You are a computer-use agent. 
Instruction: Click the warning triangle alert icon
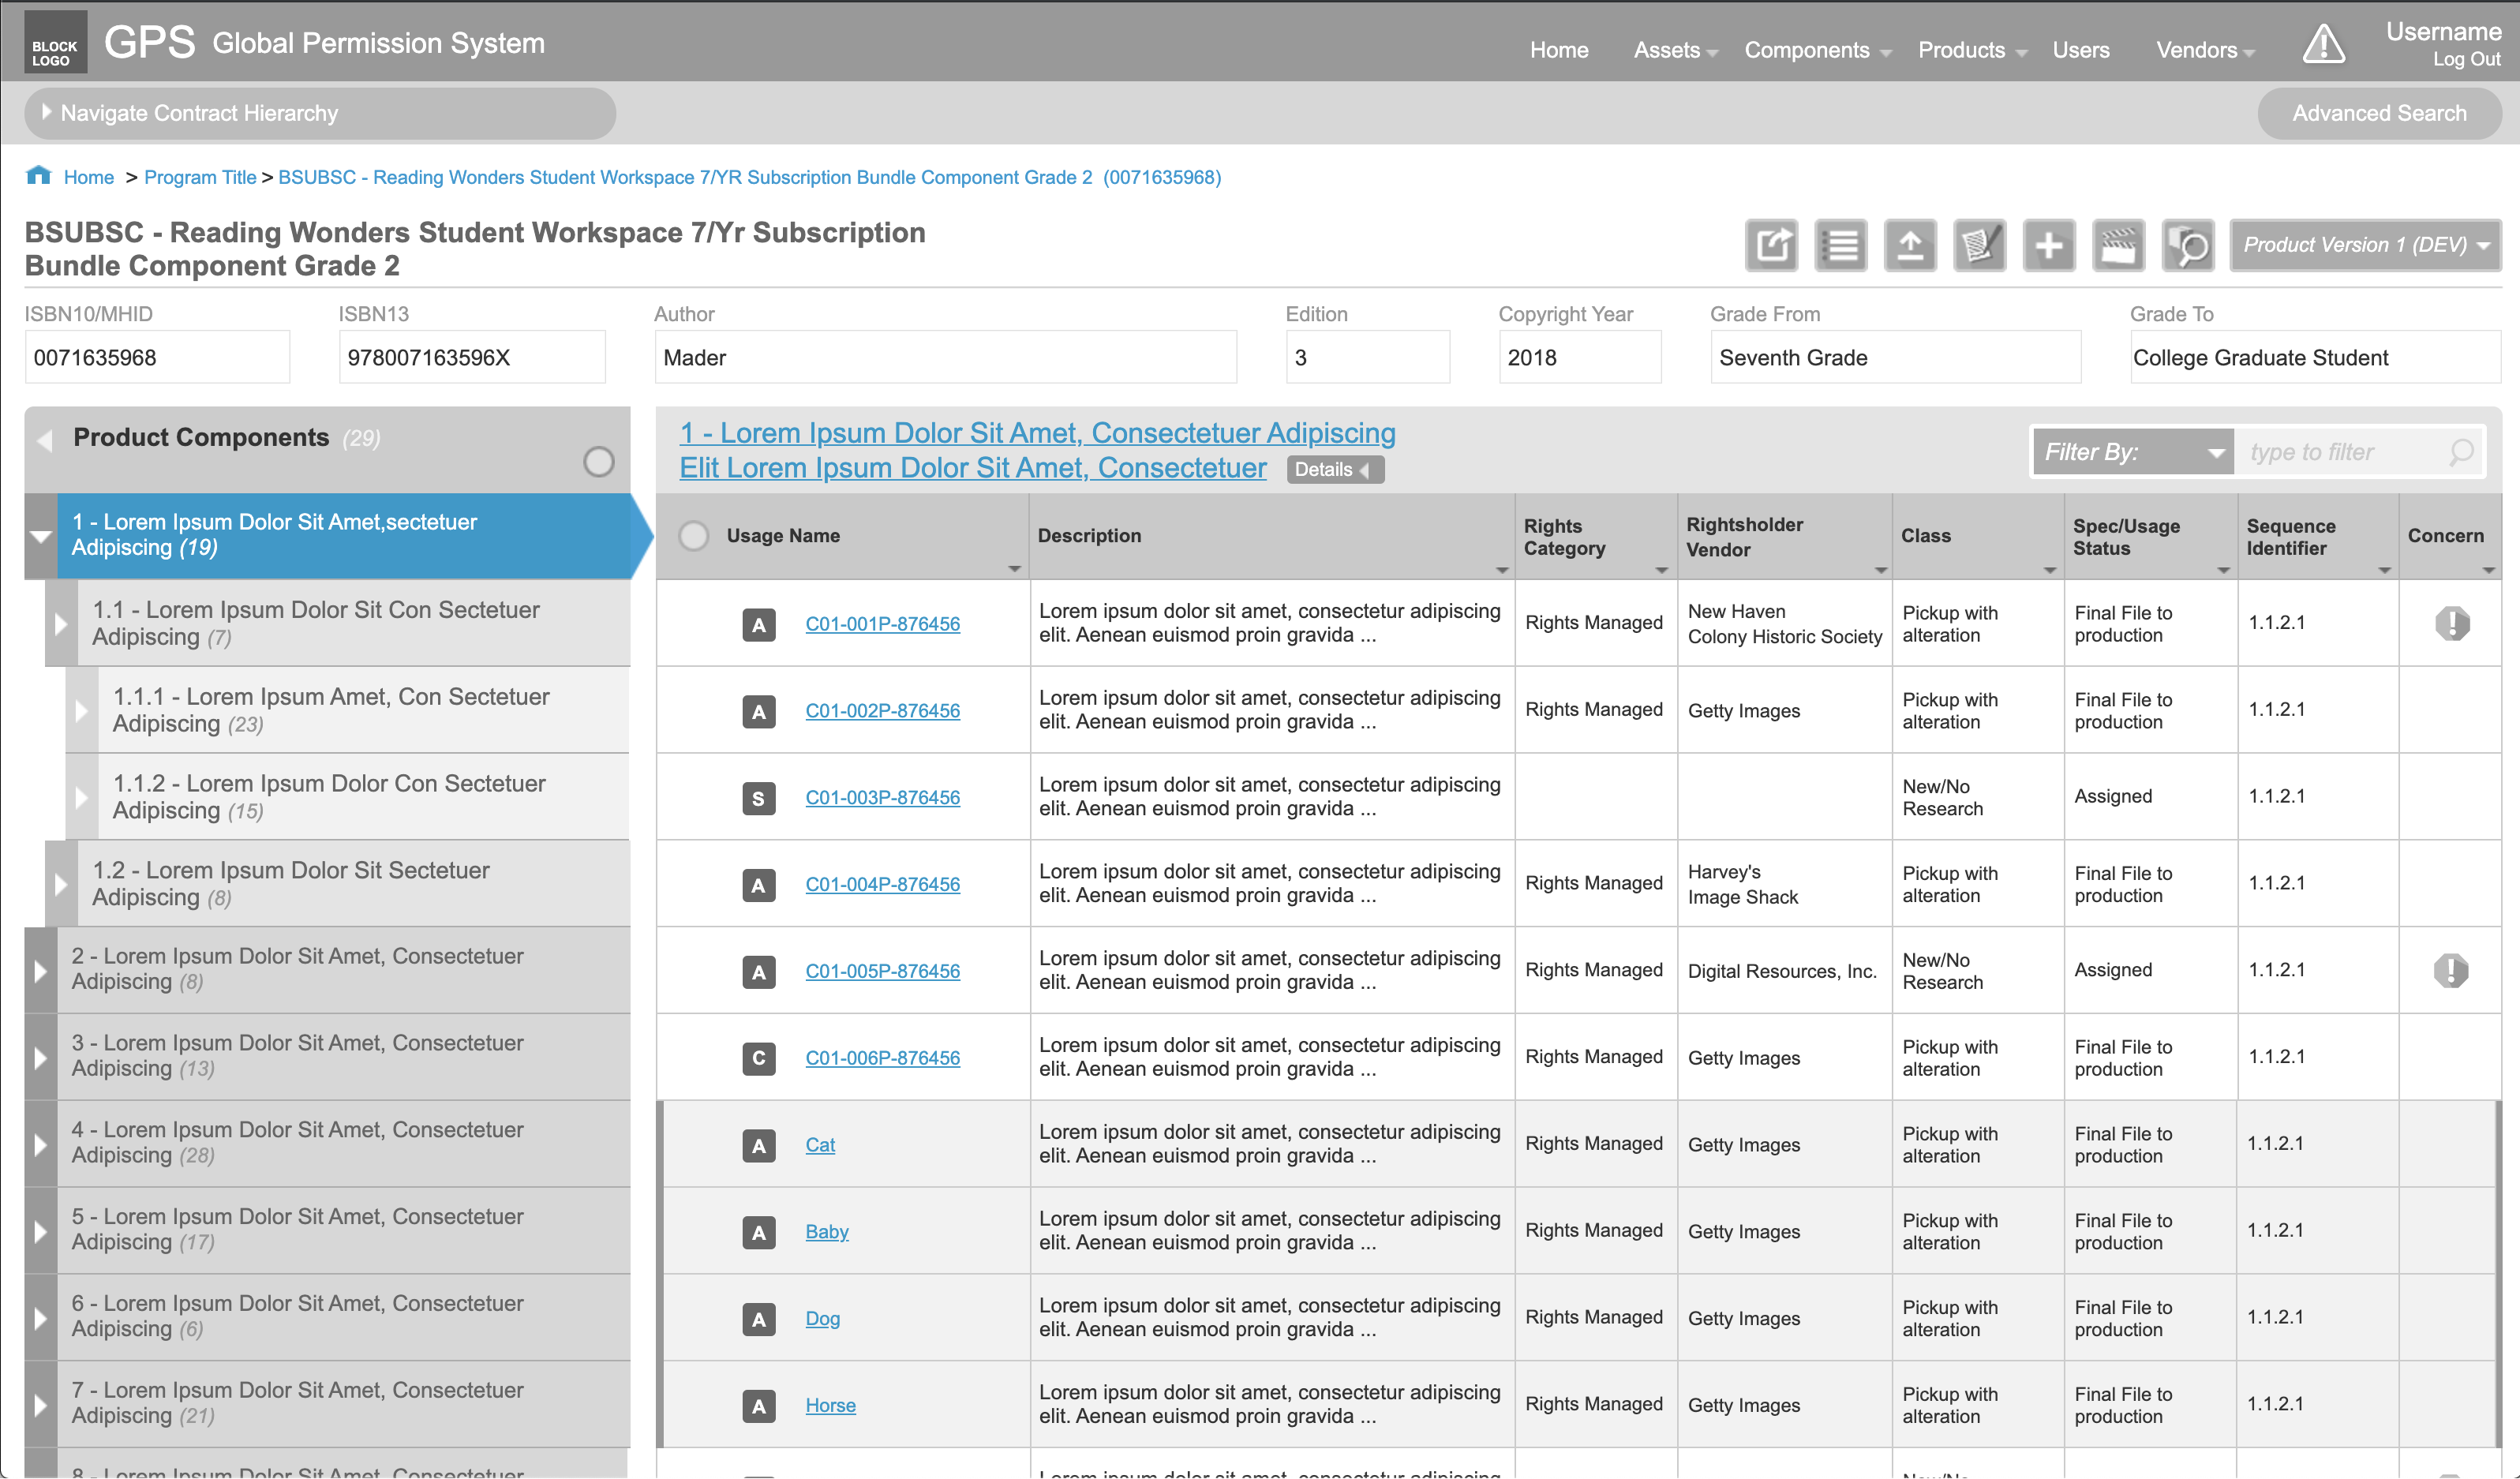pyautogui.click(x=2323, y=44)
